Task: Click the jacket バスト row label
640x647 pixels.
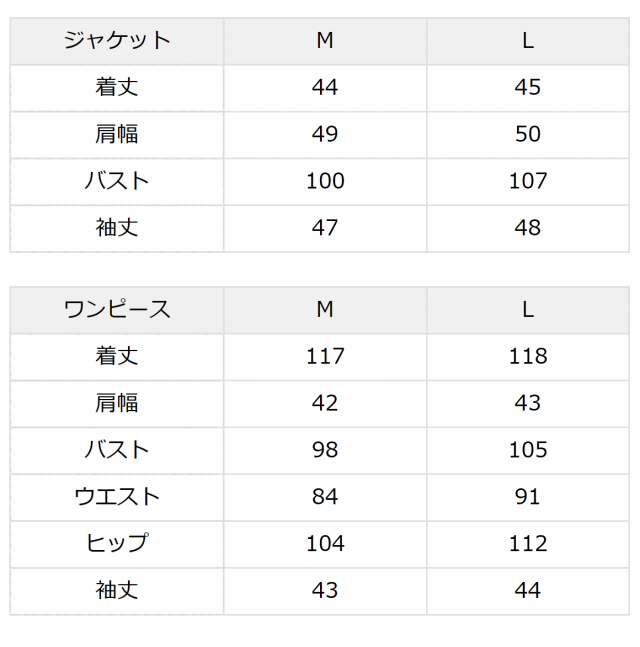Action: pyautogui.click(x=117, y=181)
